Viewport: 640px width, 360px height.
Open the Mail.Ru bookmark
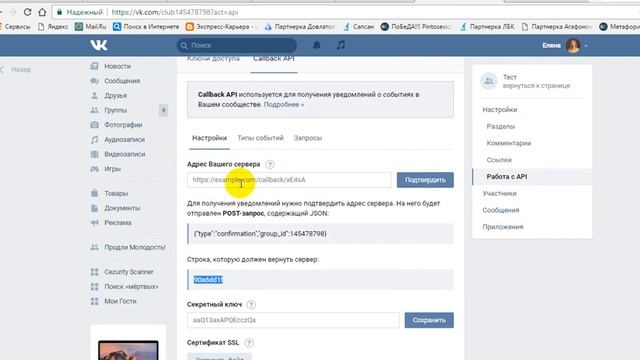tap(91, 27)
